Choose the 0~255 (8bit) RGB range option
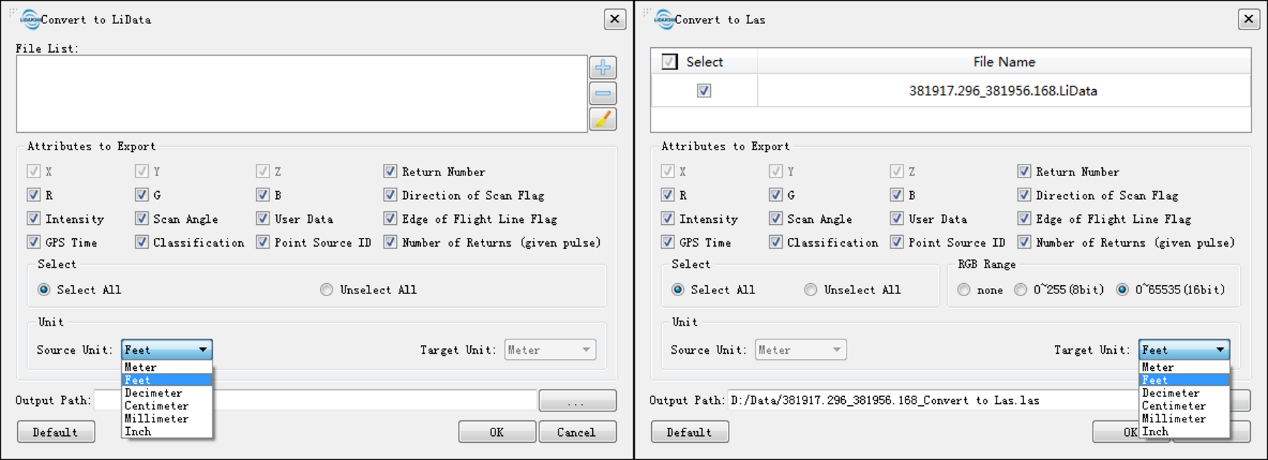This screenshot has width=1268, height=460. pos(1020,290)
